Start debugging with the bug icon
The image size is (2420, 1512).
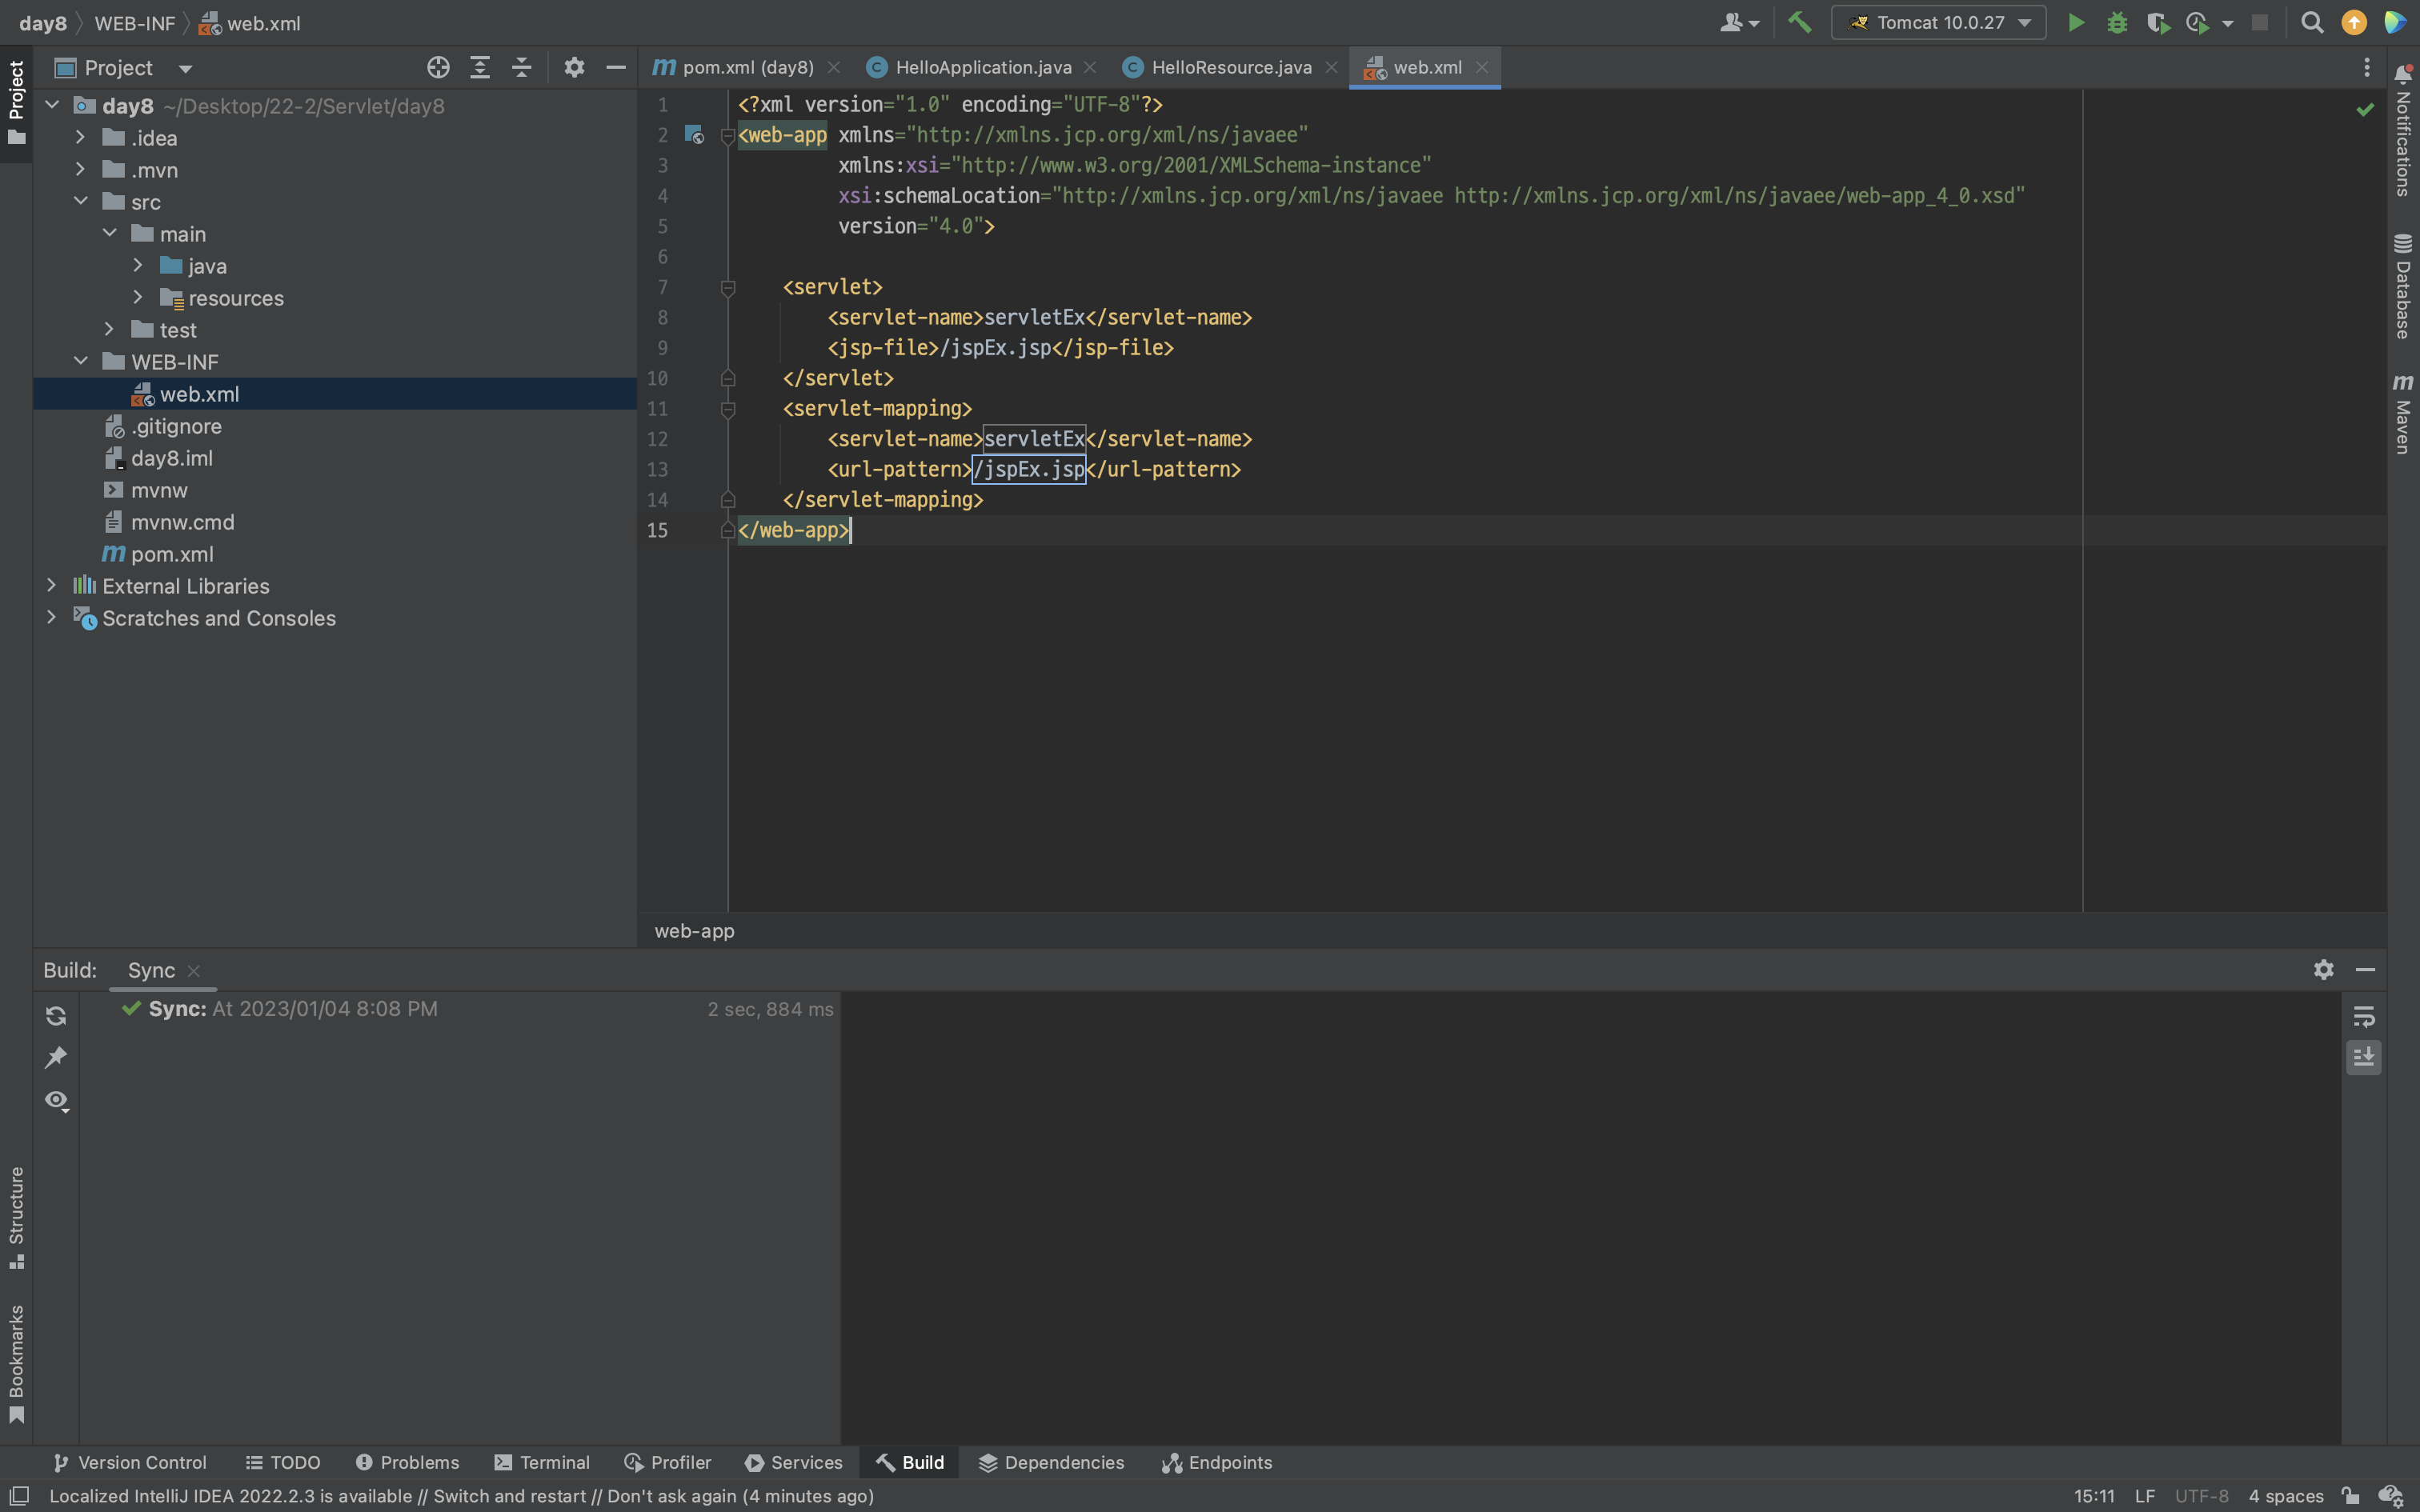(x=2117, y=23)
